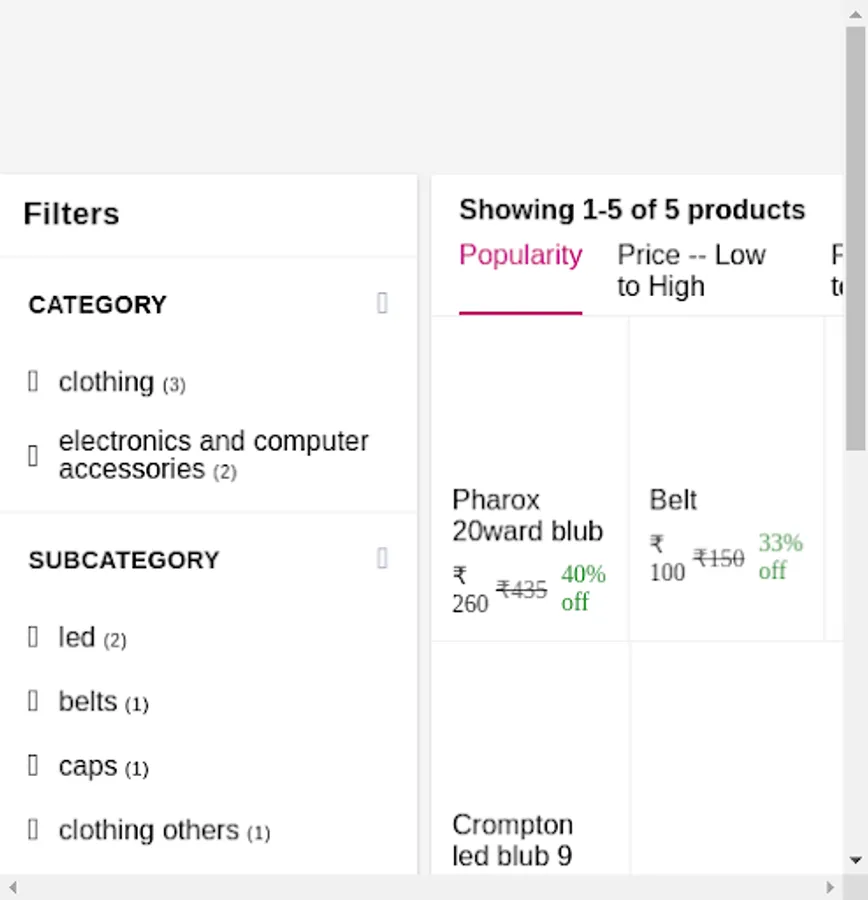Click the Belt product image area
The height and width of the screenshot is (900, 868).
pos(726,400)
